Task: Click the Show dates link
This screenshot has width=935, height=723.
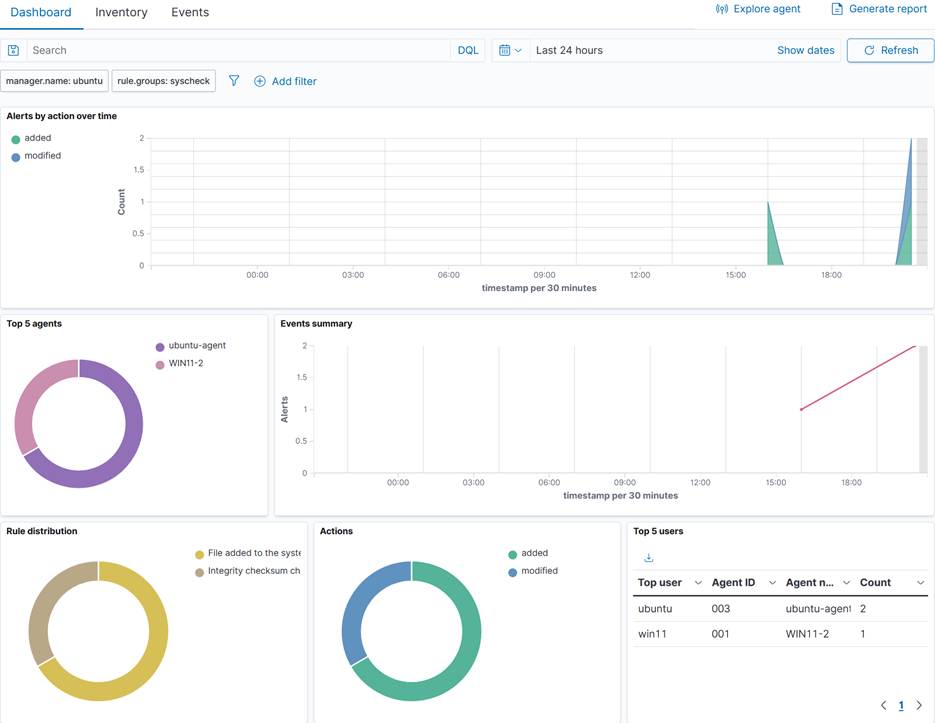Action: 805,50
